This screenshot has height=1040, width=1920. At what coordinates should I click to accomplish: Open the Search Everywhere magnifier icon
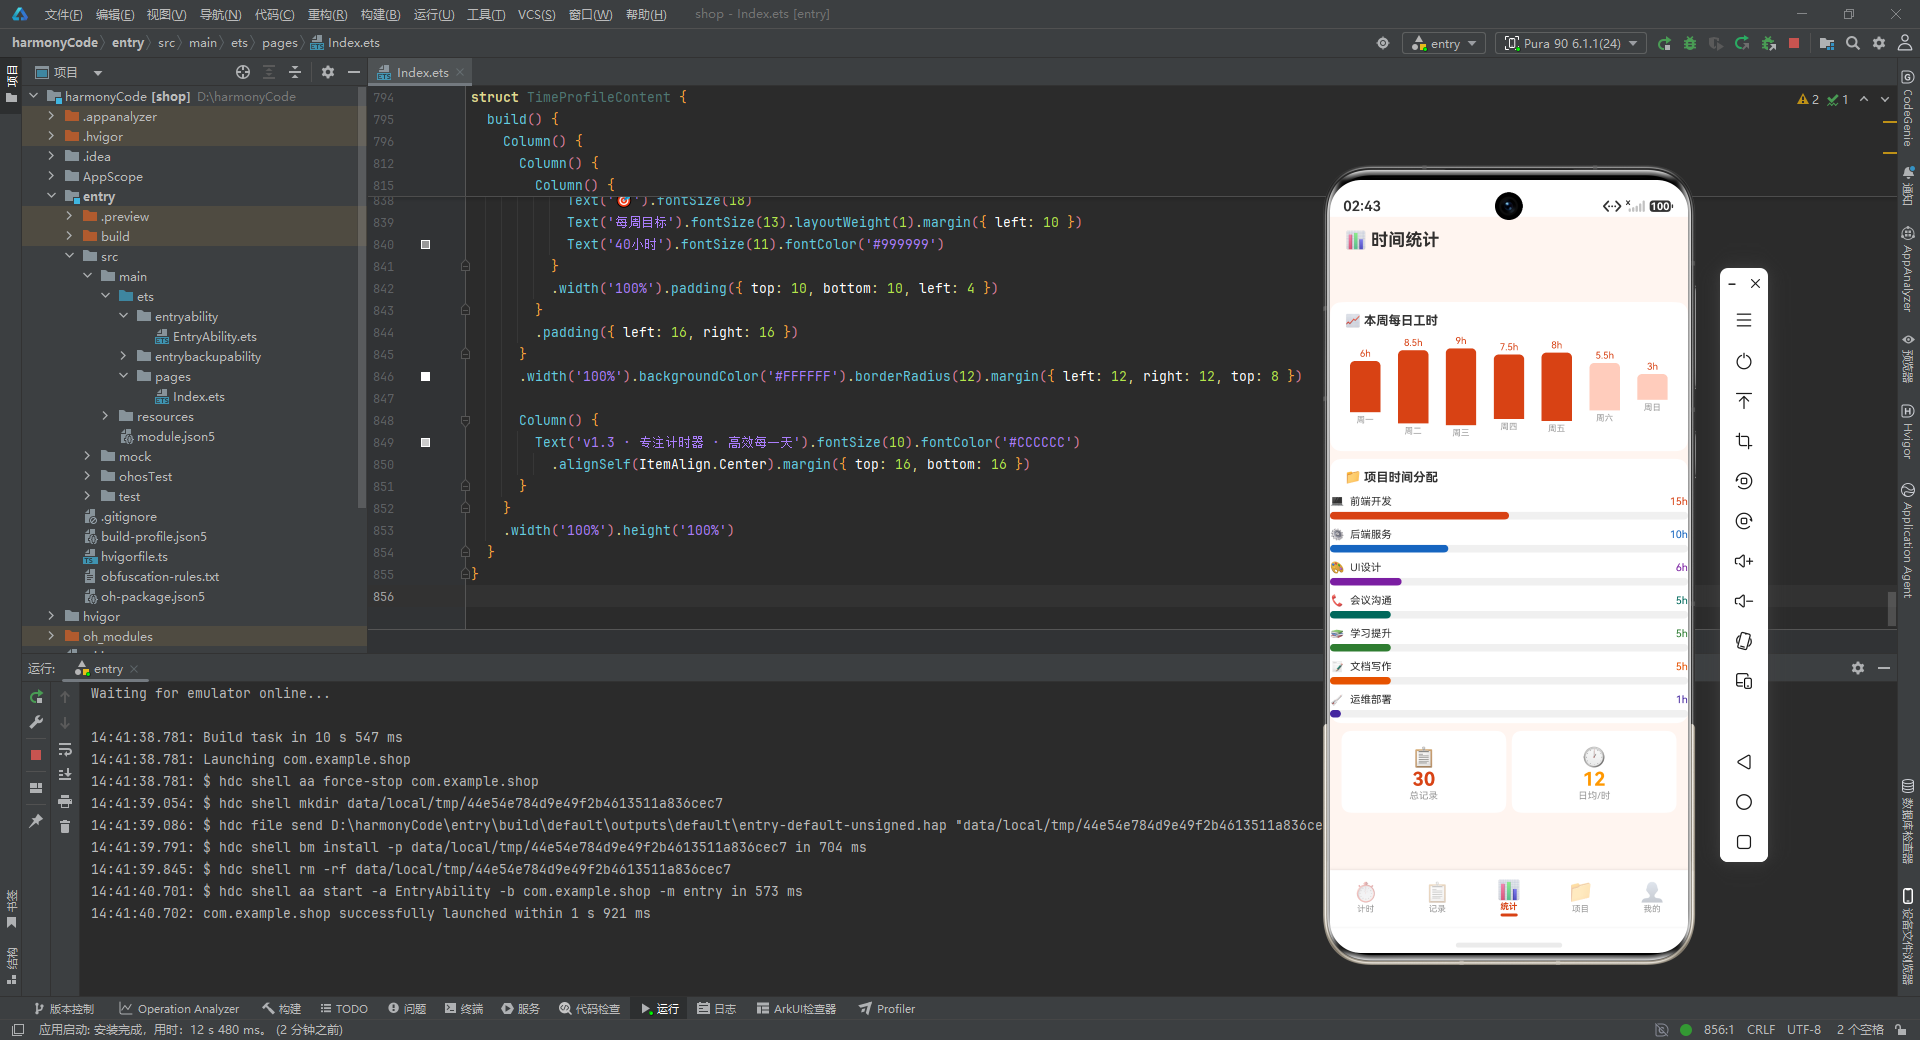click(x=1853, y=43)
